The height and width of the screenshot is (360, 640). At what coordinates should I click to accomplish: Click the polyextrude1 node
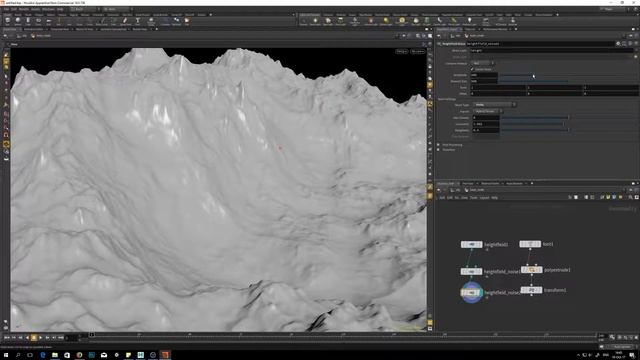531,270
